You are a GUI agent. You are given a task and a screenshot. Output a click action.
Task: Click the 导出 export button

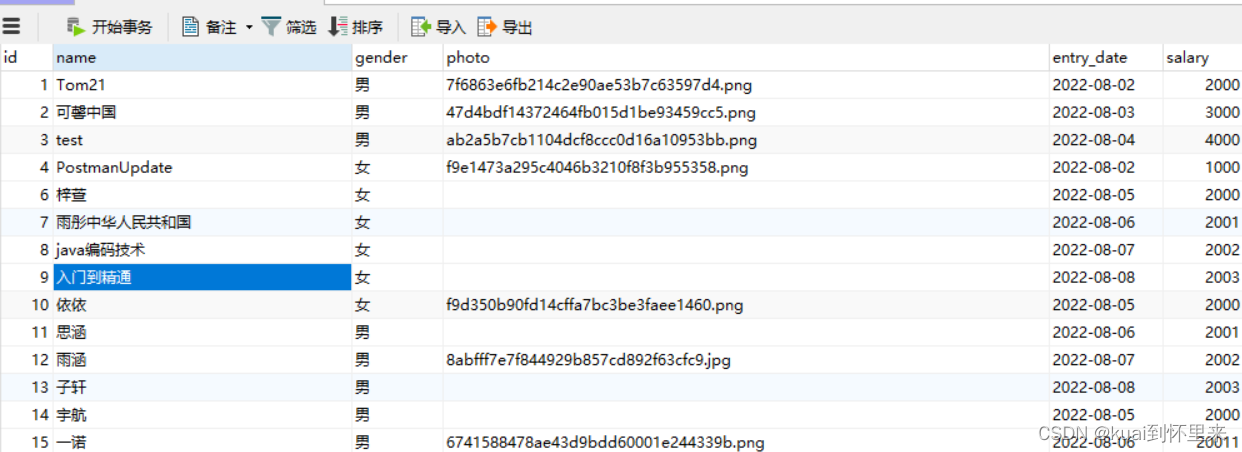click(x=505, y=27)
